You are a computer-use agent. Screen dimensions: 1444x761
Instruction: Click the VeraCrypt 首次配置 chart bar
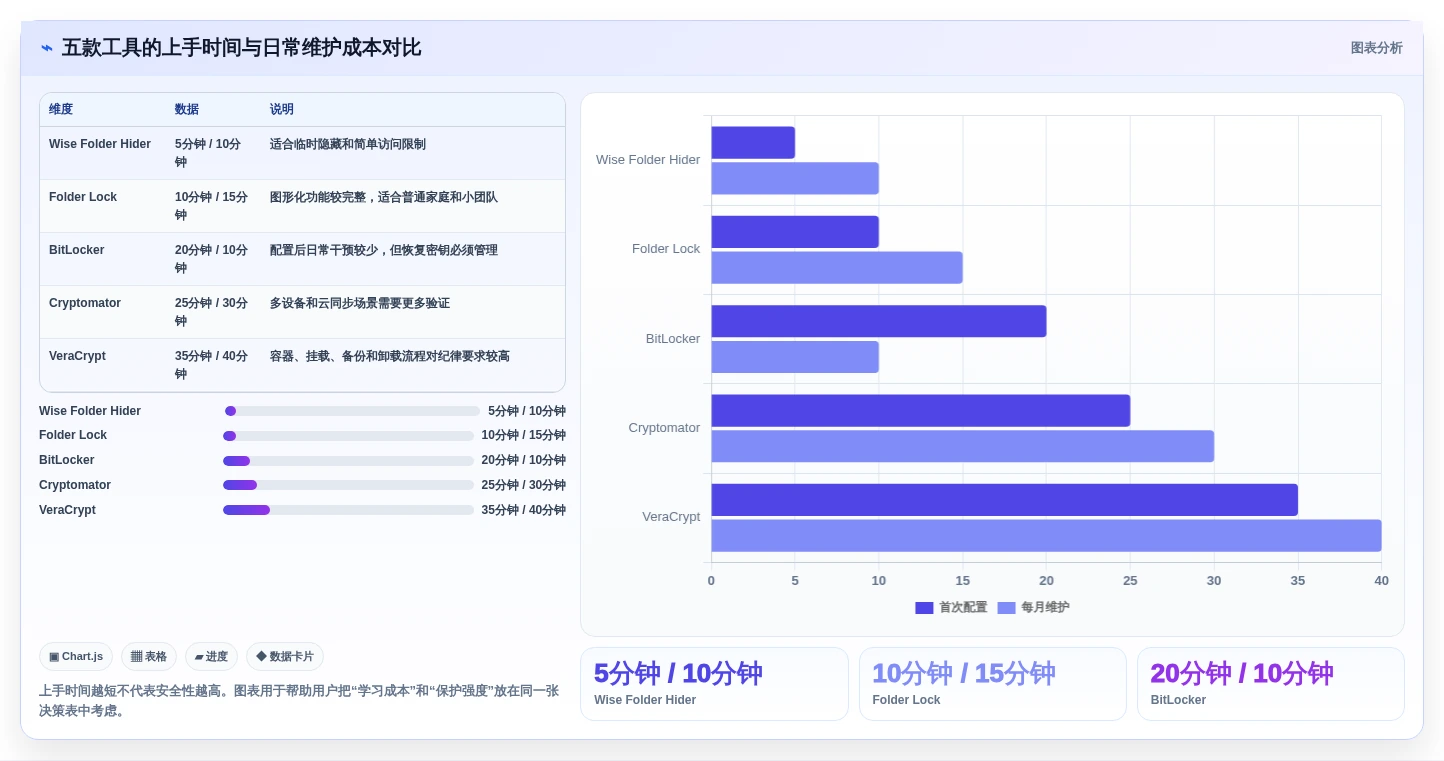pyautogui.click(x=1005, y=500)
